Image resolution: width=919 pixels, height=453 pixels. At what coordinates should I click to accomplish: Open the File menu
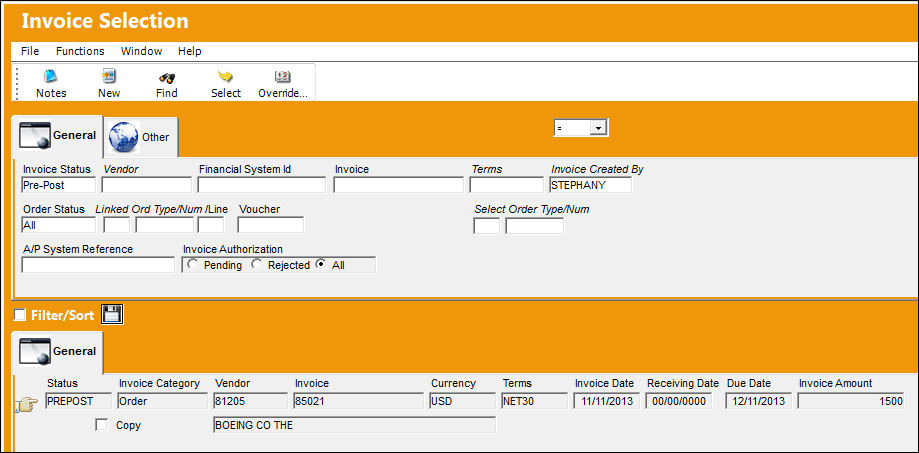tap(30, 51)
